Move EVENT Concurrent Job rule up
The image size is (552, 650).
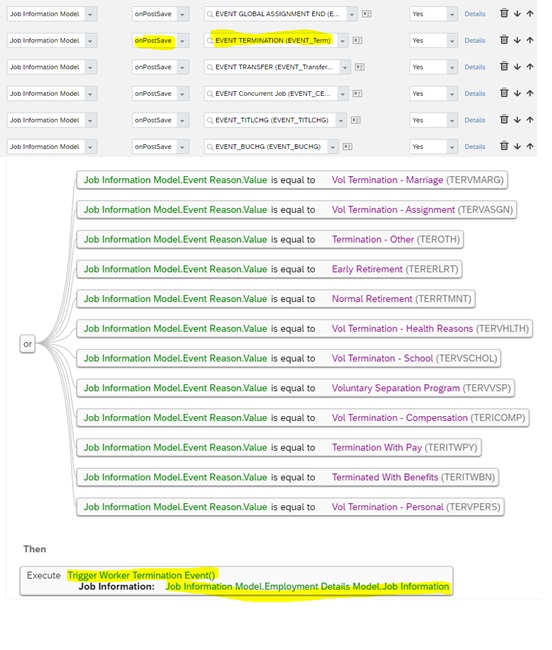pos(530,93)
